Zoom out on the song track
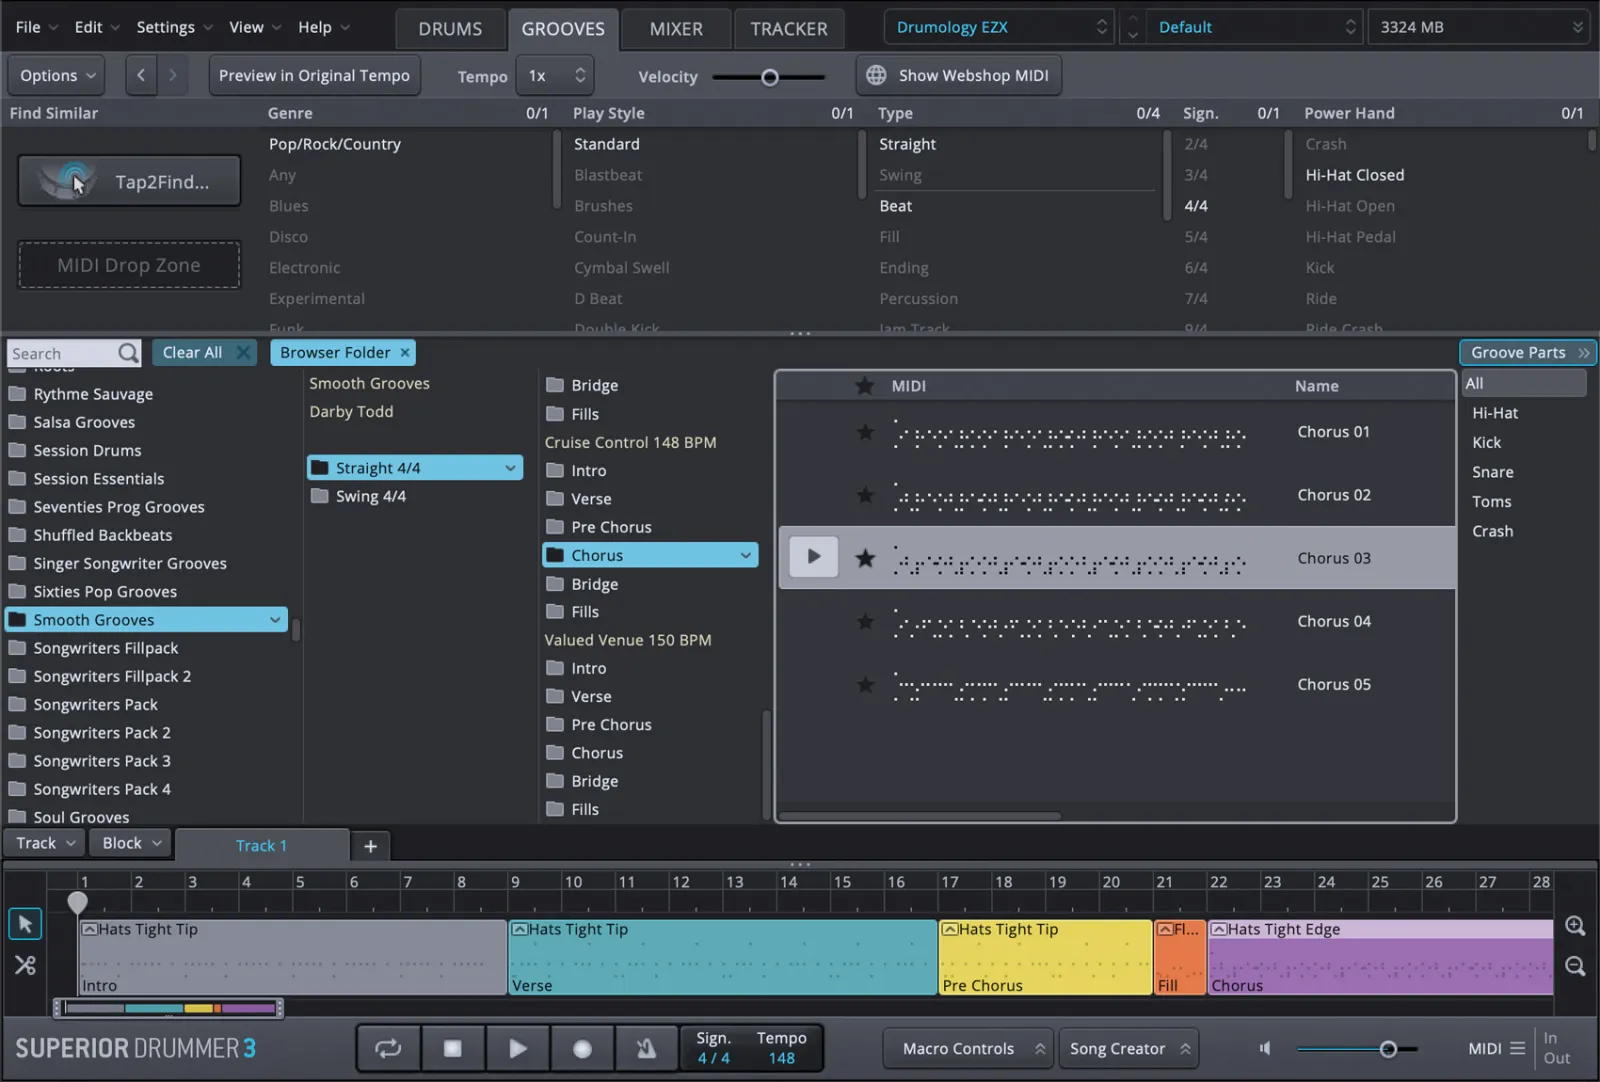Viewport: 1600px width, 1082px height. 1575,966
